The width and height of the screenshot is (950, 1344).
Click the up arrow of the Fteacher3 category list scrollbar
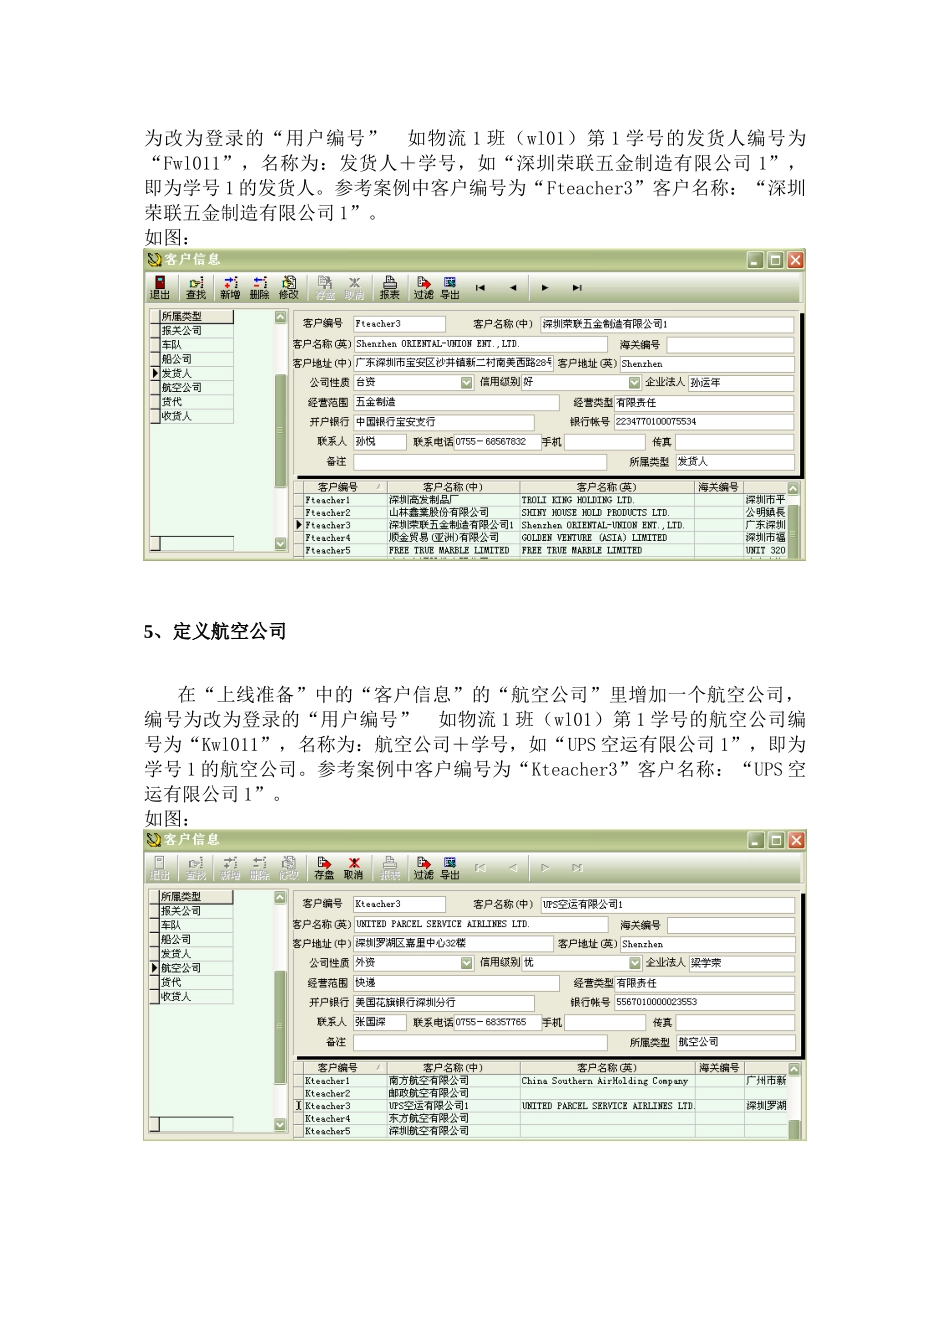coord(280,317)
